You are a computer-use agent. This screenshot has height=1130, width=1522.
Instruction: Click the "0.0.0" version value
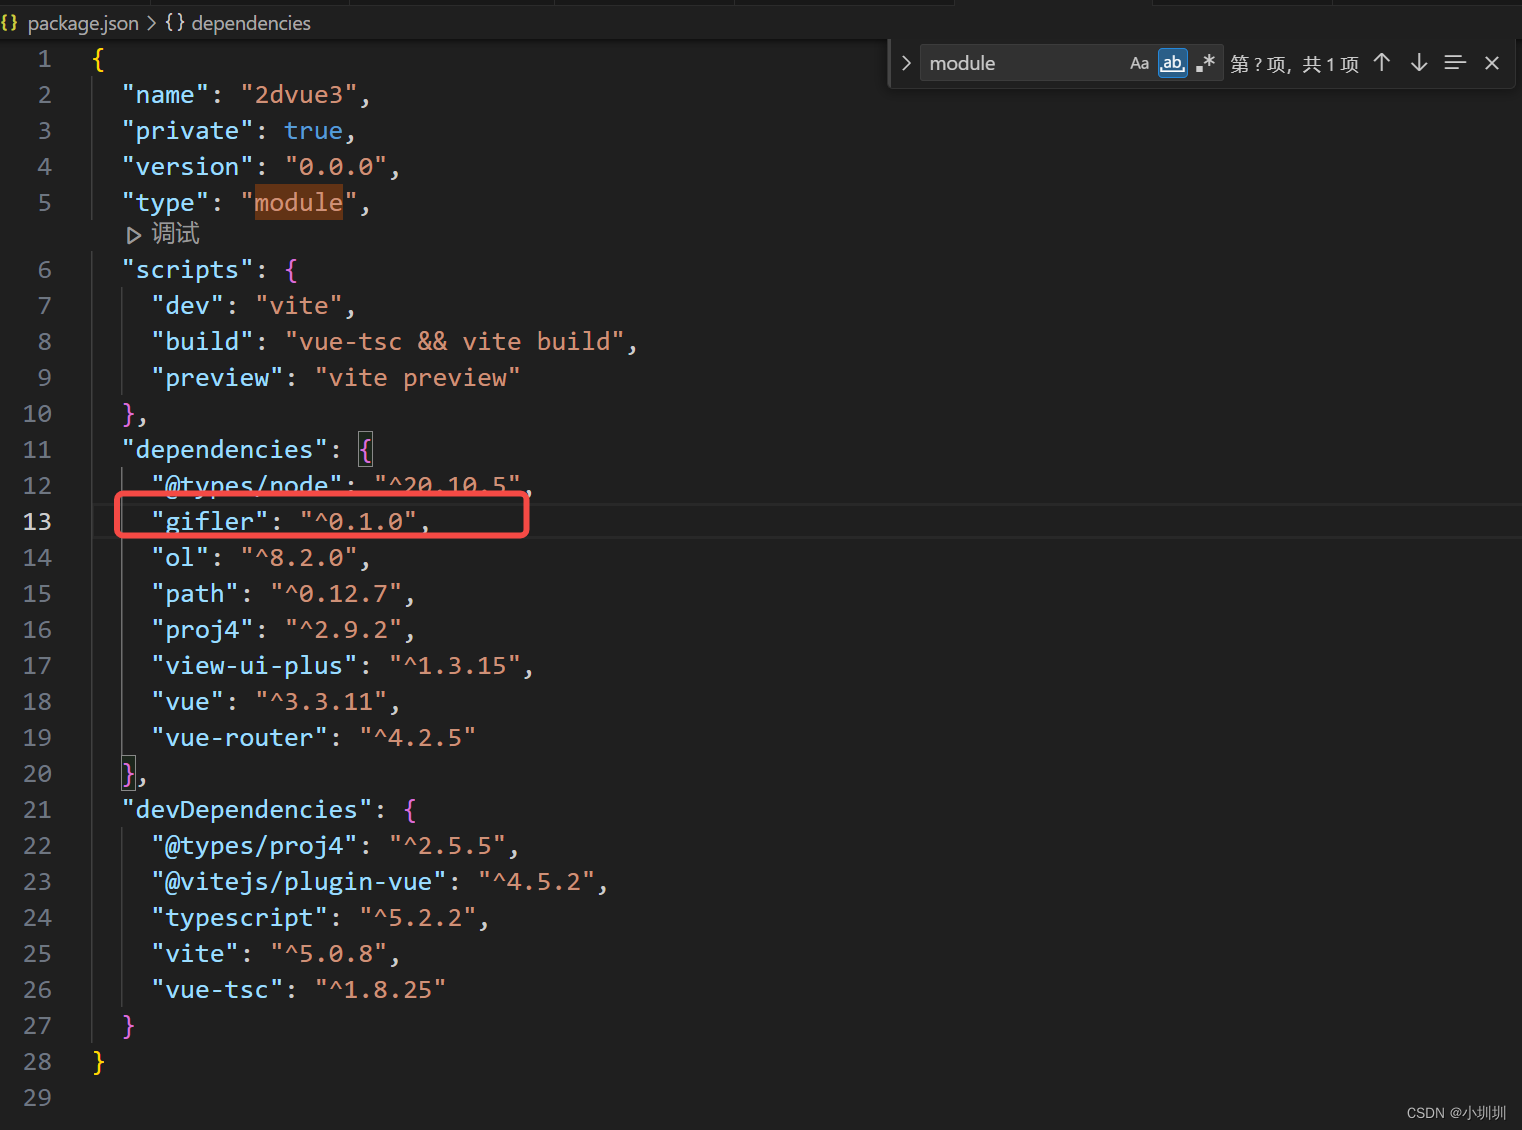(336, 167)
